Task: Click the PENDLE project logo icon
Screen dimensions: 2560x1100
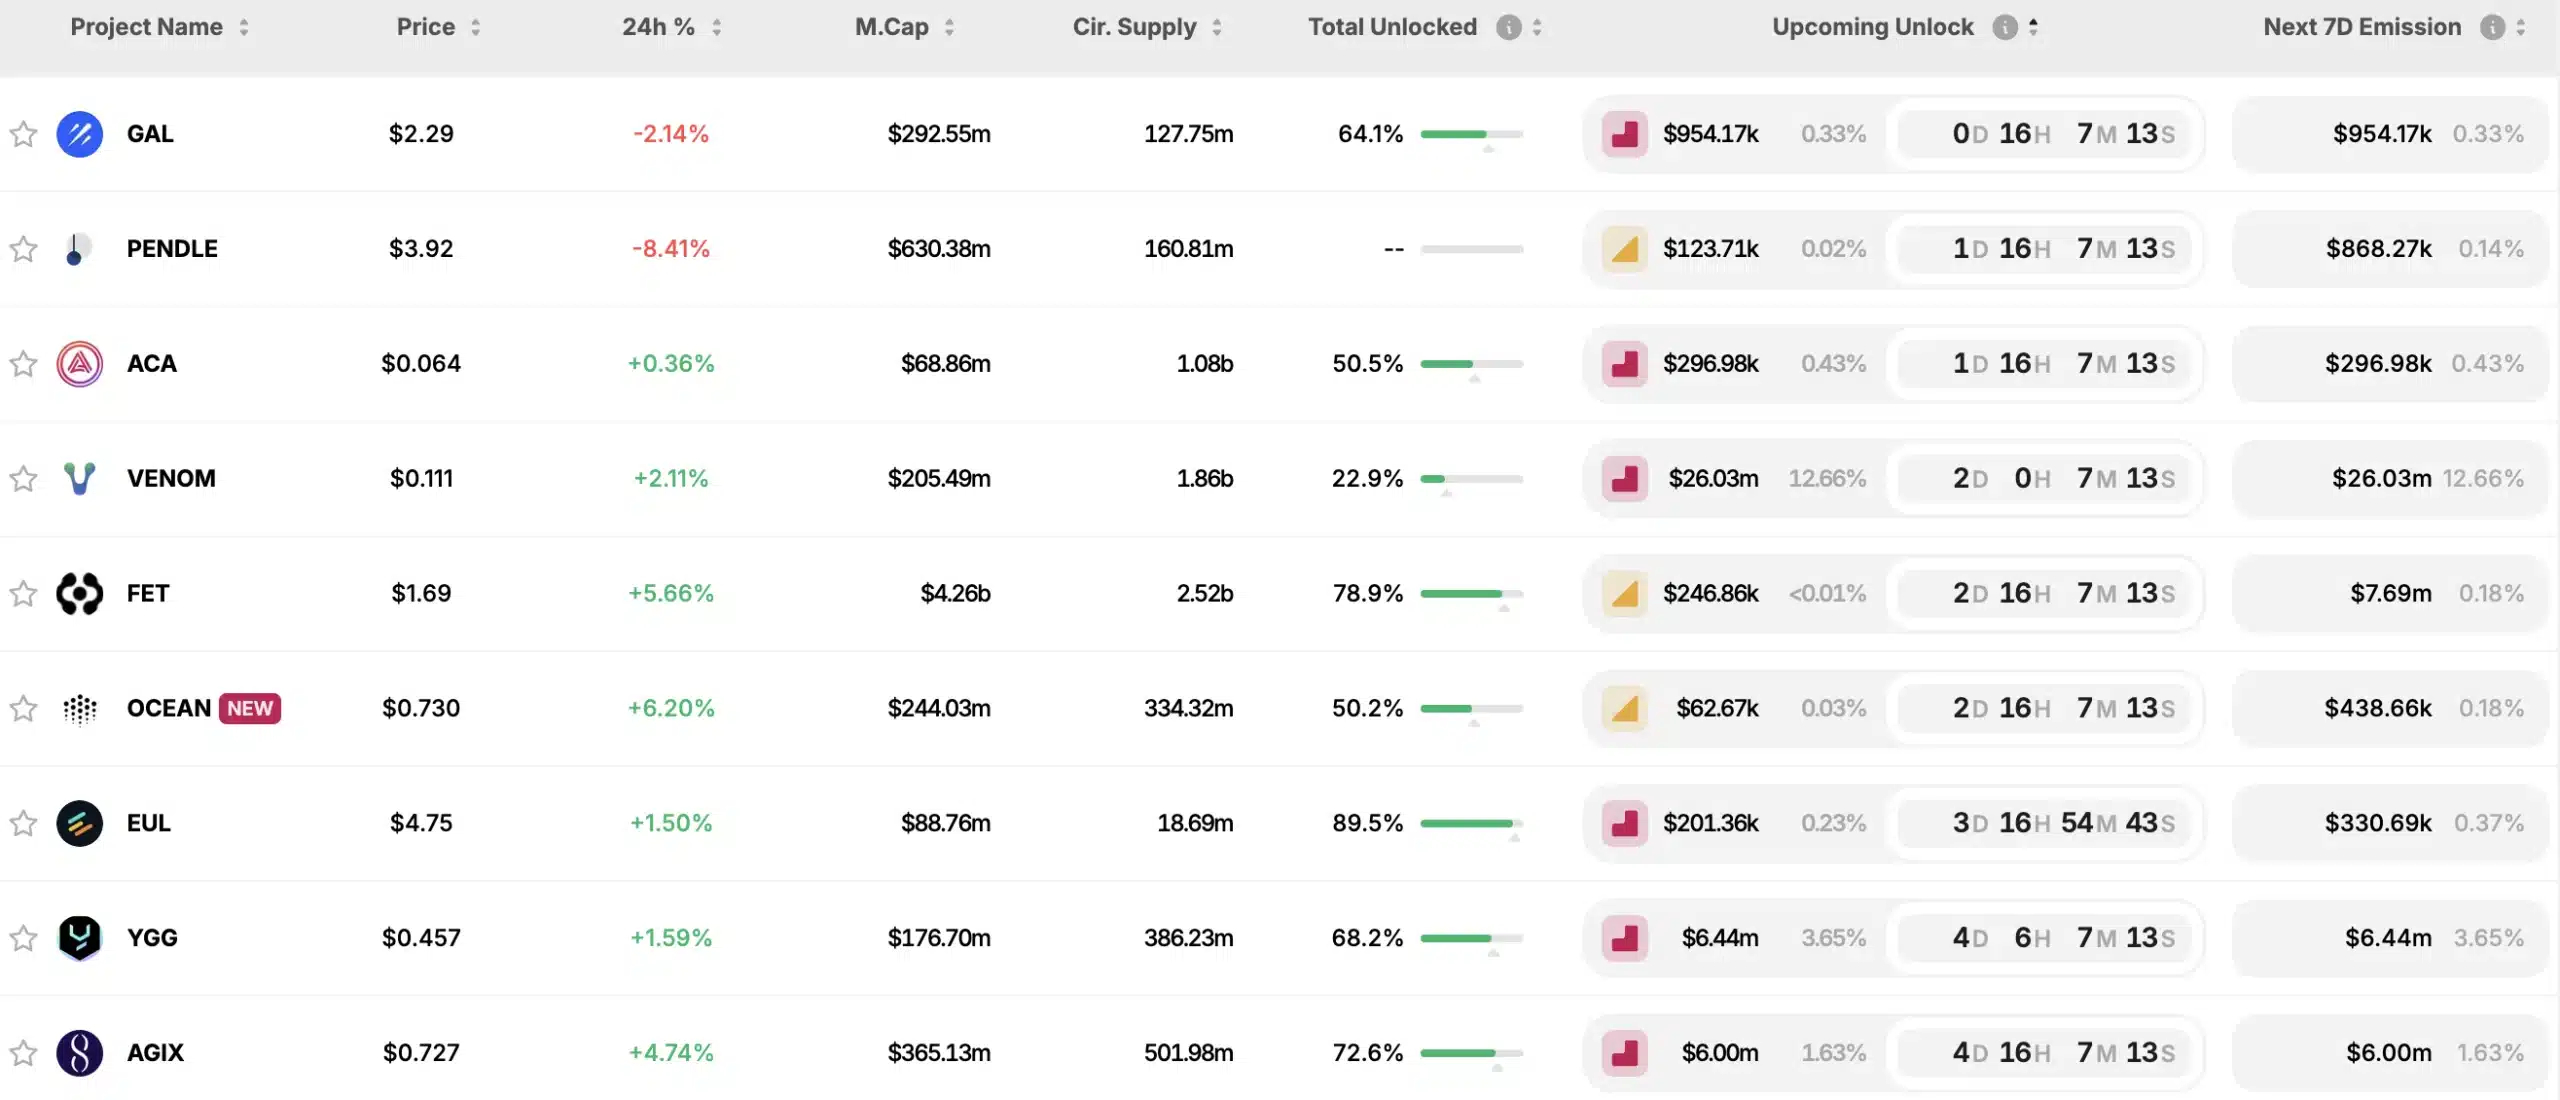Action: coord(78,249)
